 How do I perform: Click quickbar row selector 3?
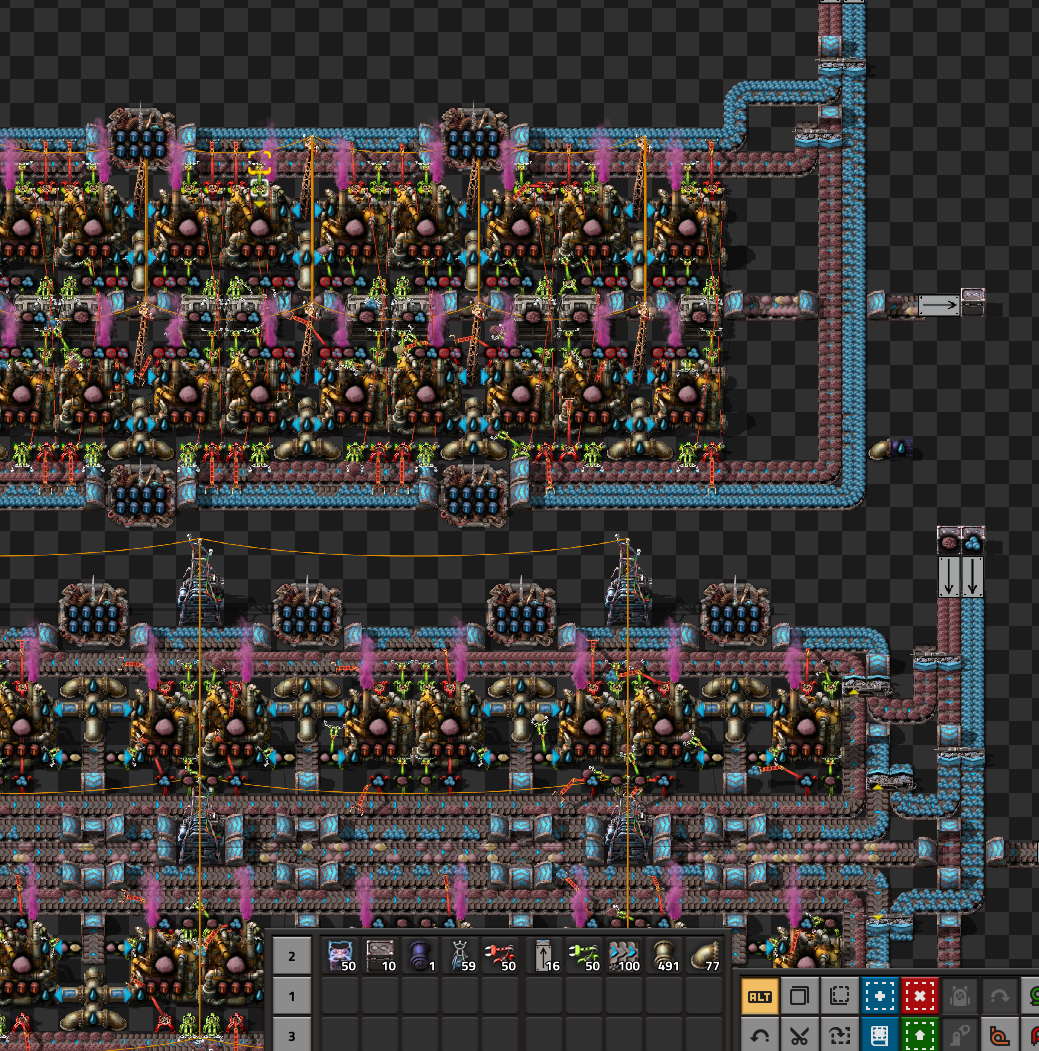pyautogui.click(x=292, y=1036)
